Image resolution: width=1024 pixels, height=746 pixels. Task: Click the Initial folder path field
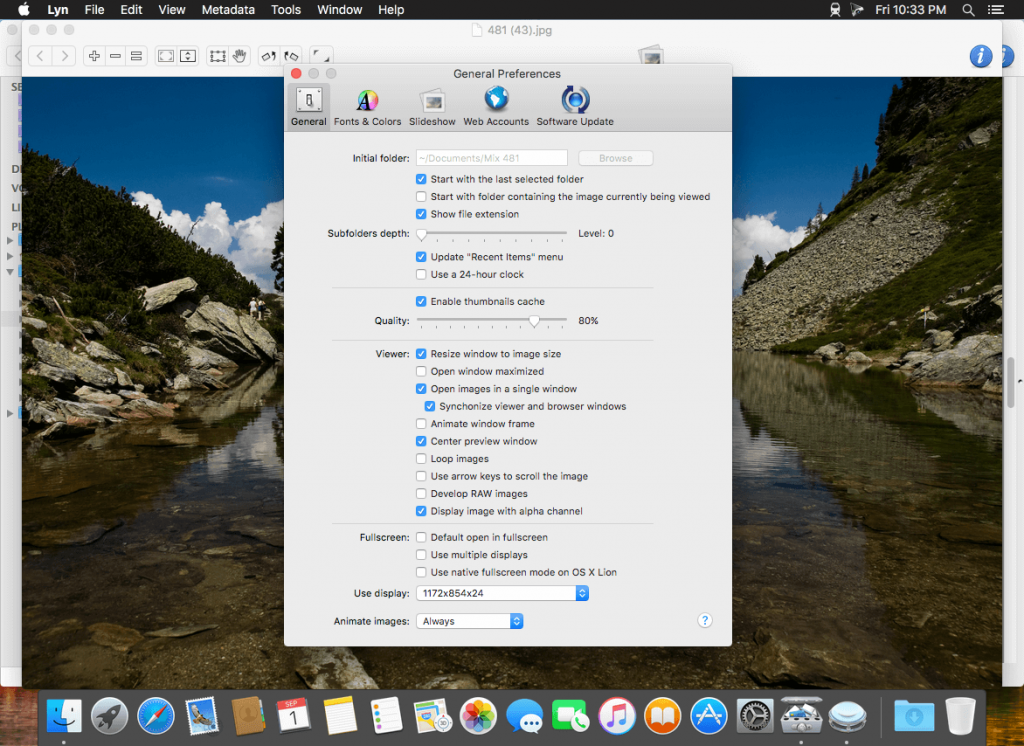point(491,158)
